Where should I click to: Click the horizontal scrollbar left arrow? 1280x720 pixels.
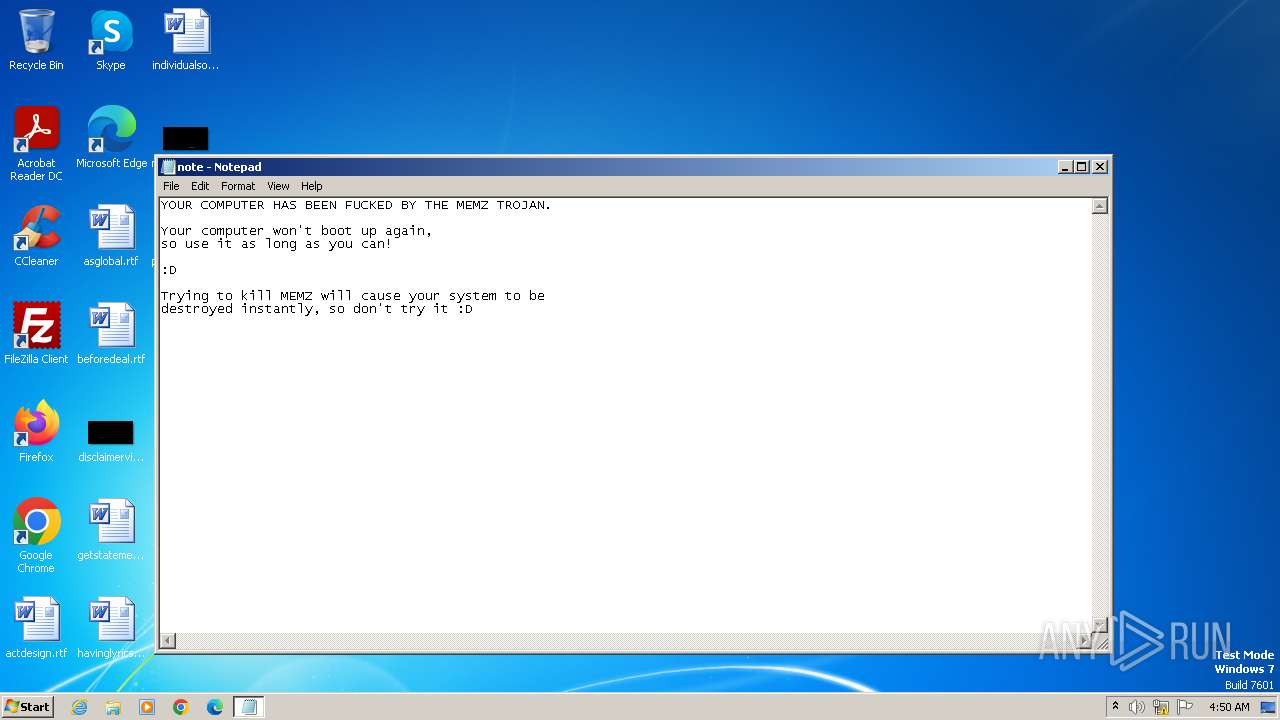click(168, 640)
